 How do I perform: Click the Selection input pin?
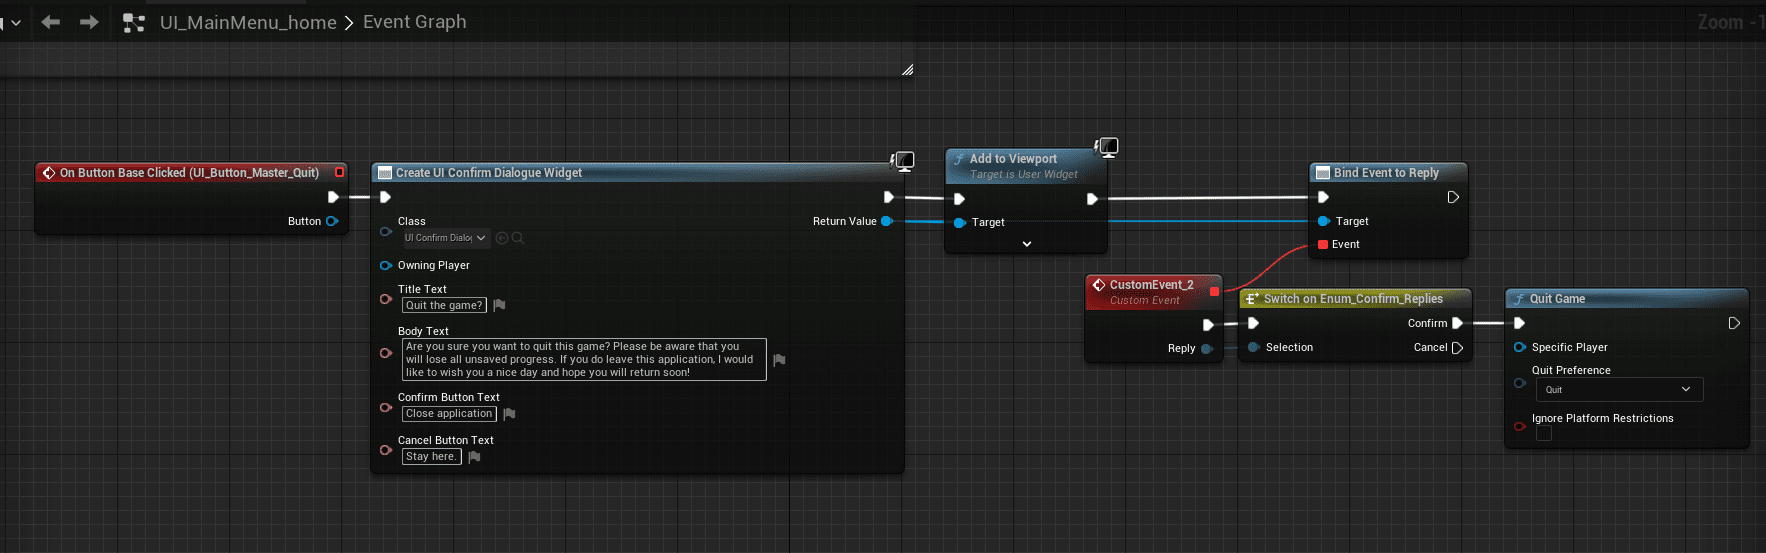tap(1253, 347)
